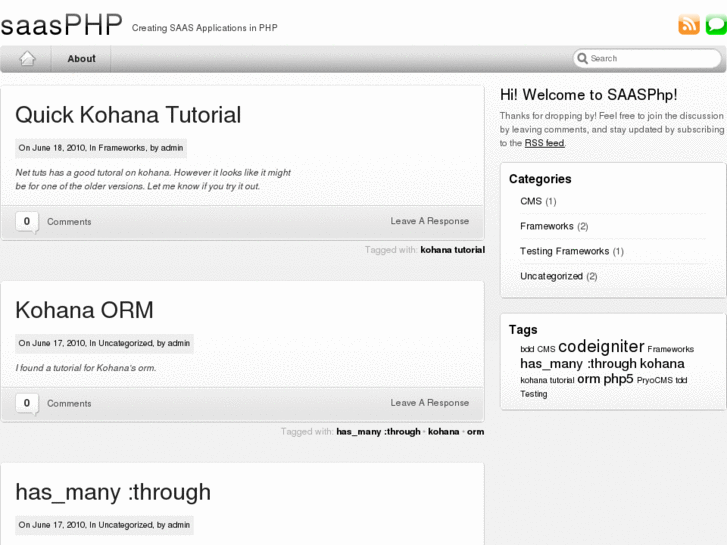Click the Testing tag in tag cloud

point(534,394)
